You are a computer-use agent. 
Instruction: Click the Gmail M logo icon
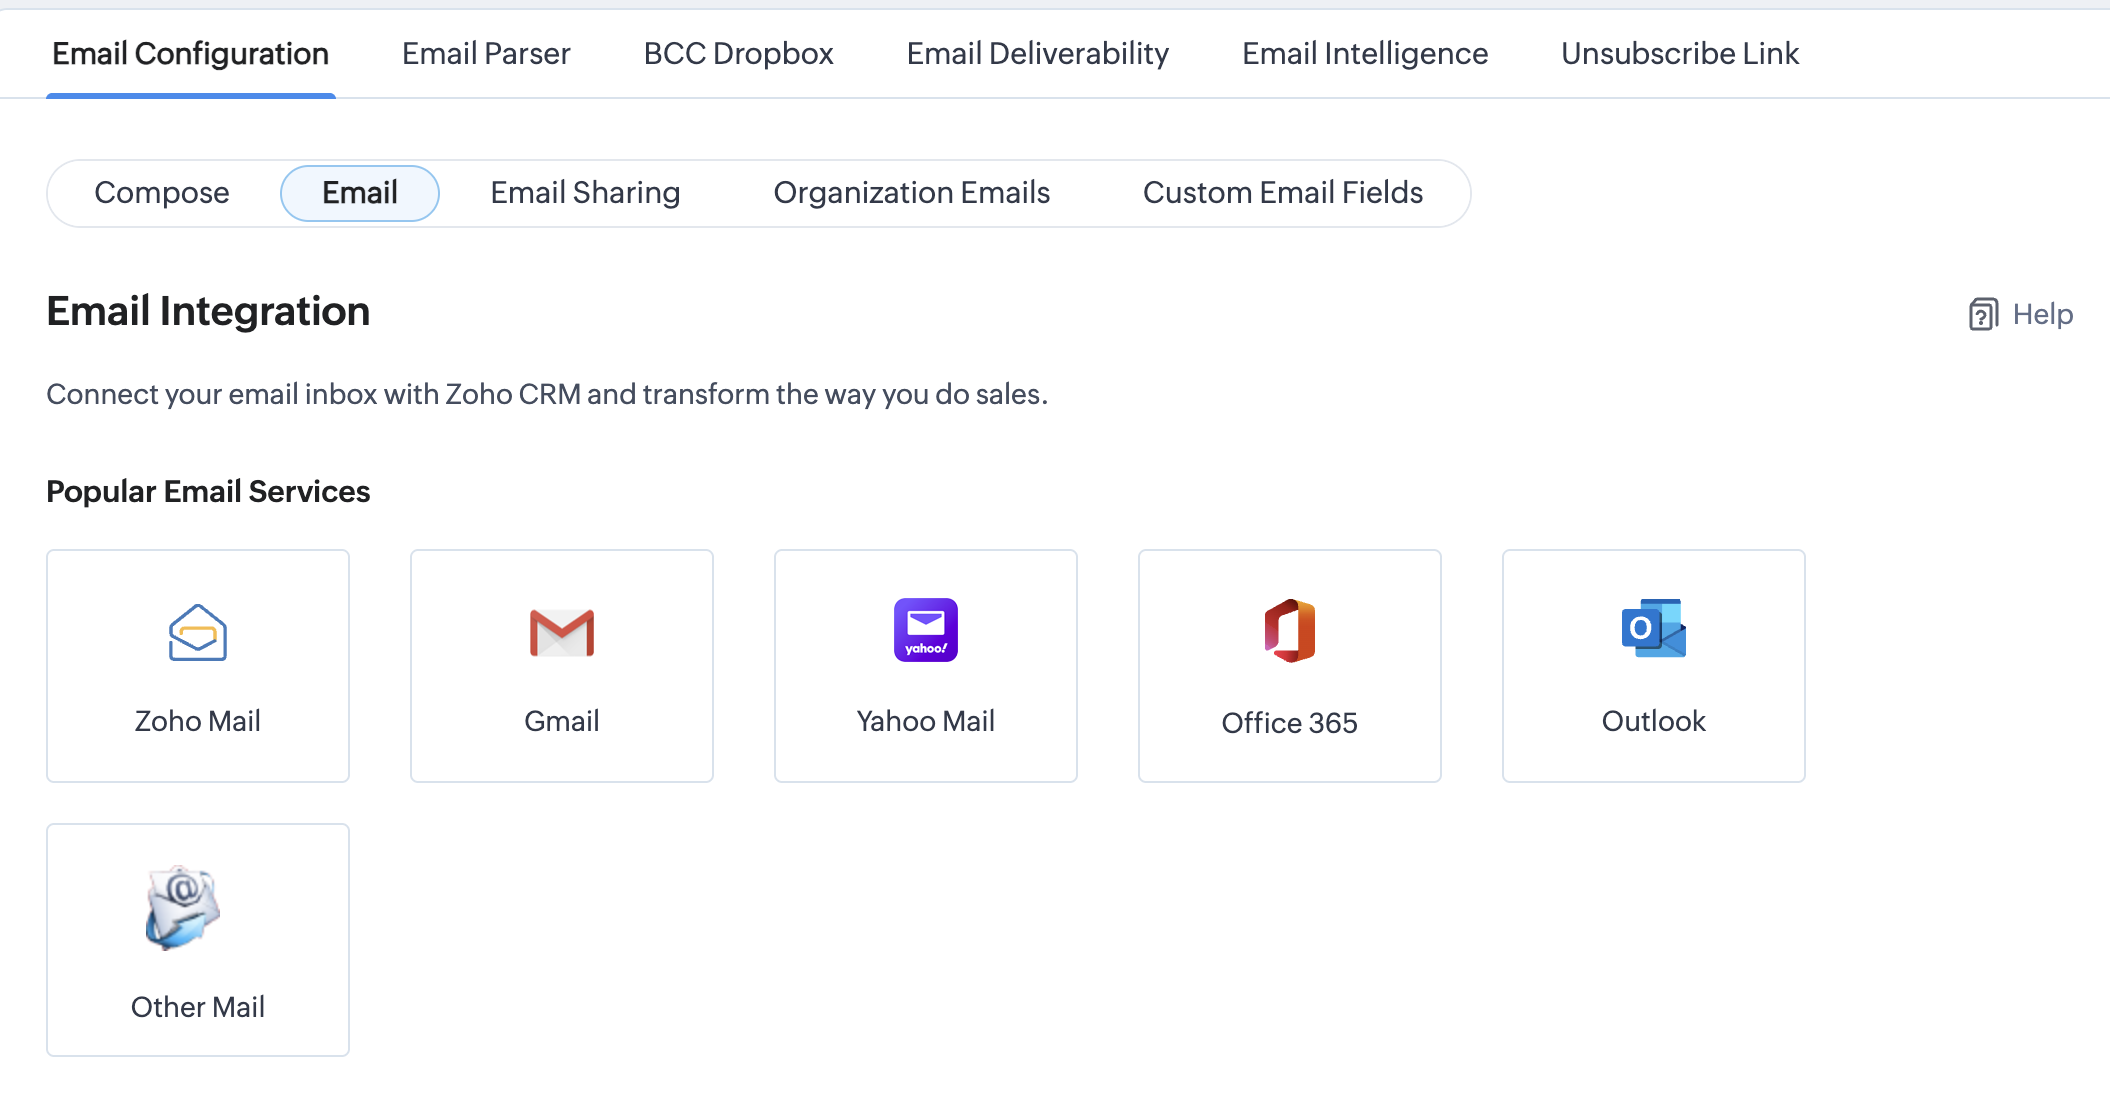tap(562, 632)
